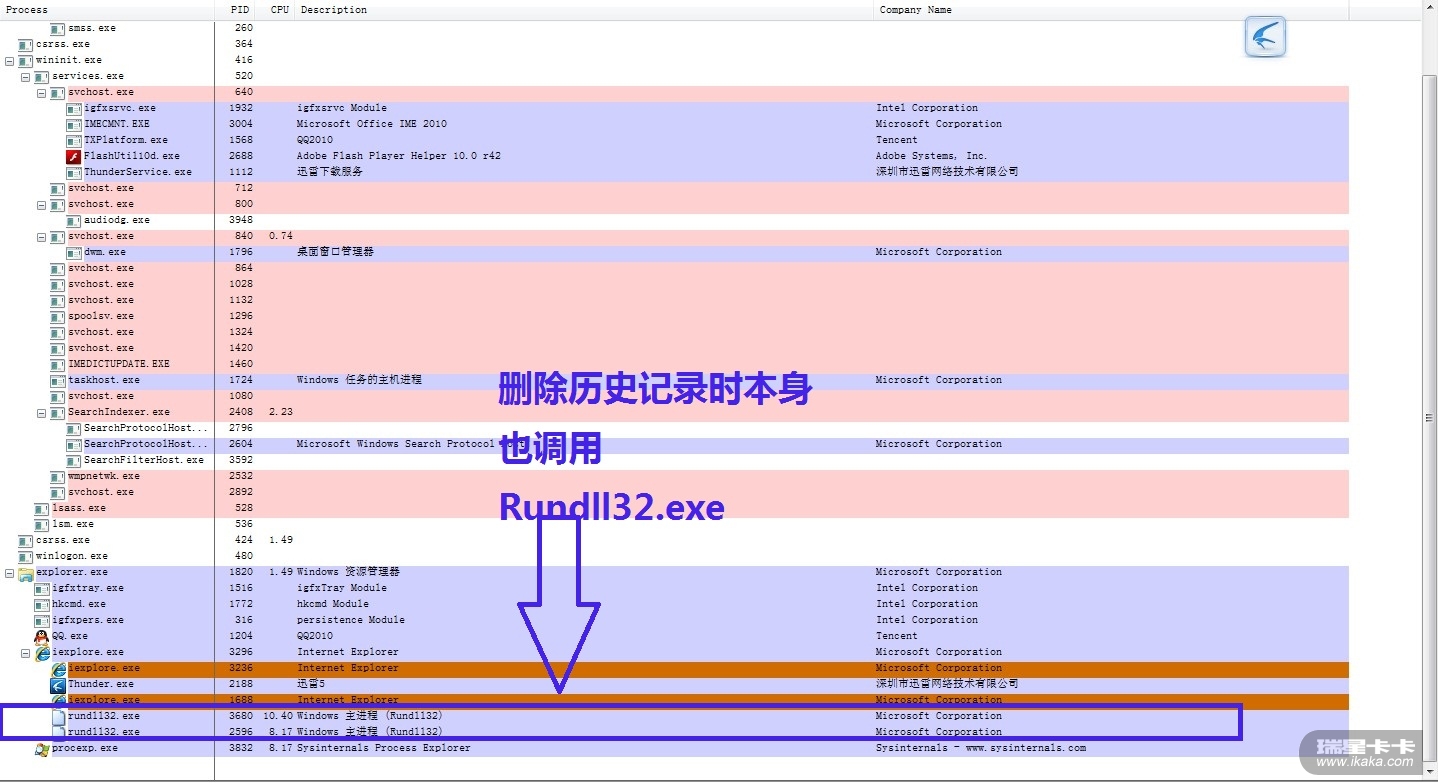Image resolution: width=1438 pixels, height=783 pixels.
Task: Click the icon beside winlogon.exe
Action: point(25,556)
